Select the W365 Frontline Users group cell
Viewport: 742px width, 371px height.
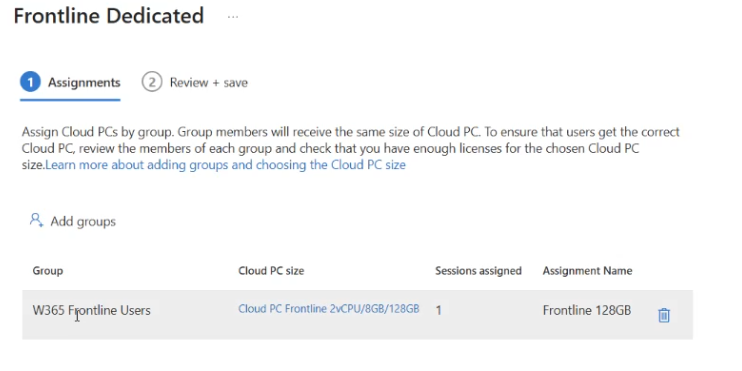91,310
